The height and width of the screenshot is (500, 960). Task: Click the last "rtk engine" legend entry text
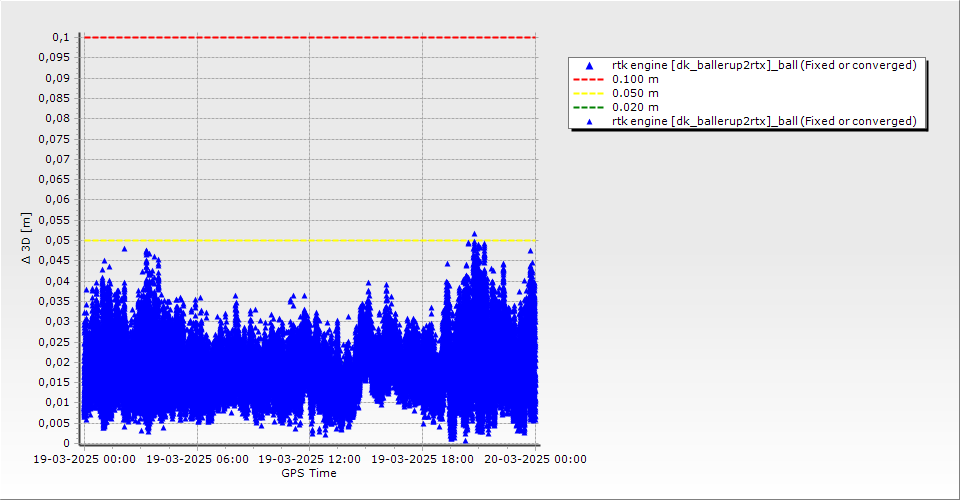(x=764, y=121)
